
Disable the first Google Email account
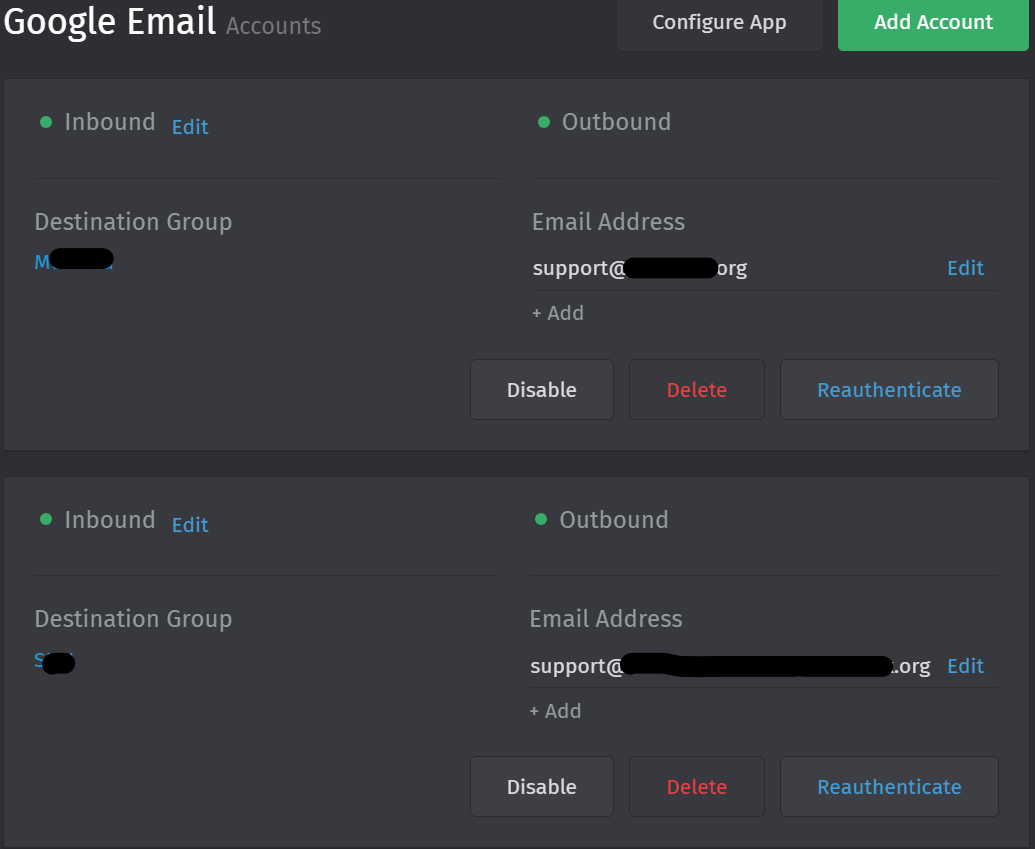click(541, 390)
